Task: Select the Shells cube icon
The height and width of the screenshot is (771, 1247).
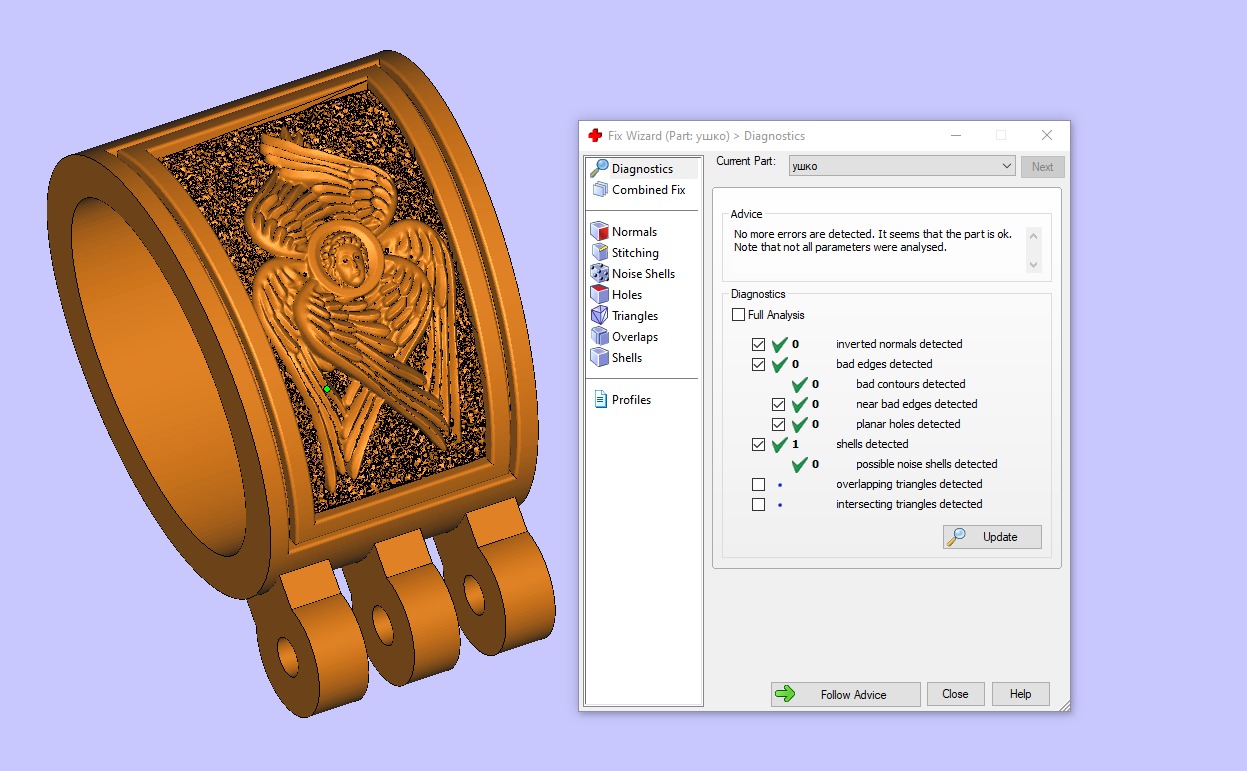Action: tap(599, 357)
